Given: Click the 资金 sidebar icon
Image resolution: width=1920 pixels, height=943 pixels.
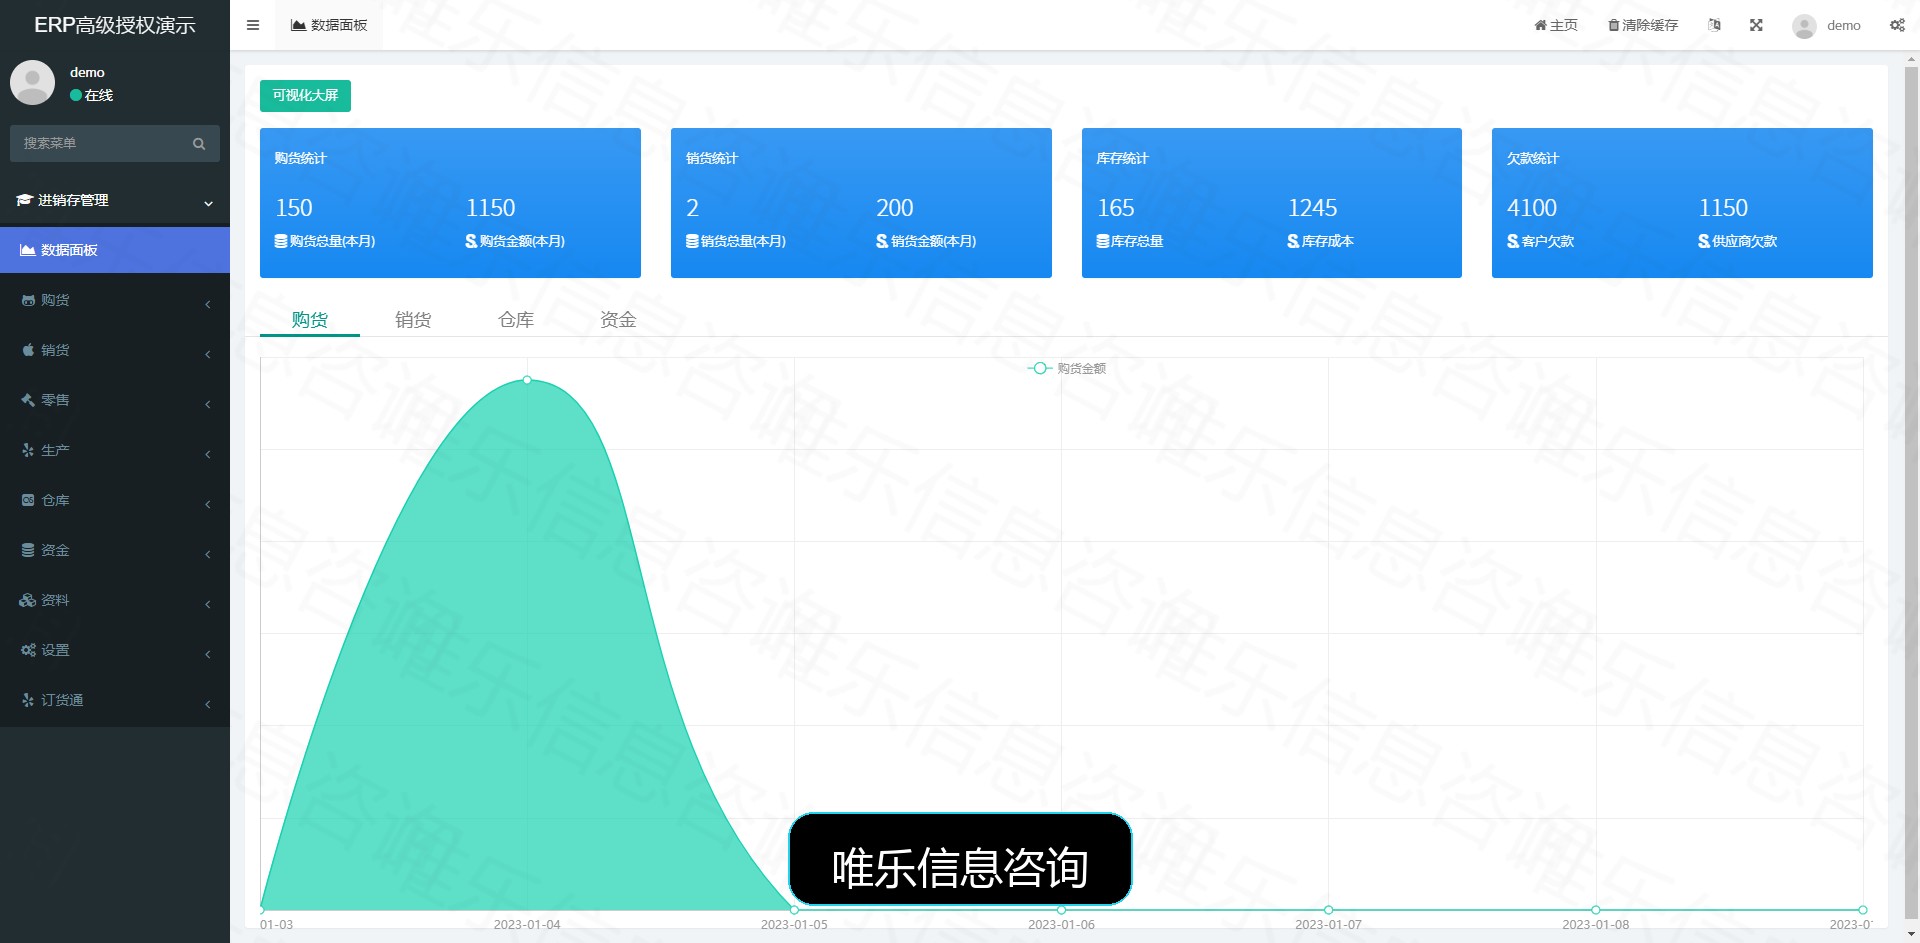Looking at the screenshot, I should [x=28, y=550].
